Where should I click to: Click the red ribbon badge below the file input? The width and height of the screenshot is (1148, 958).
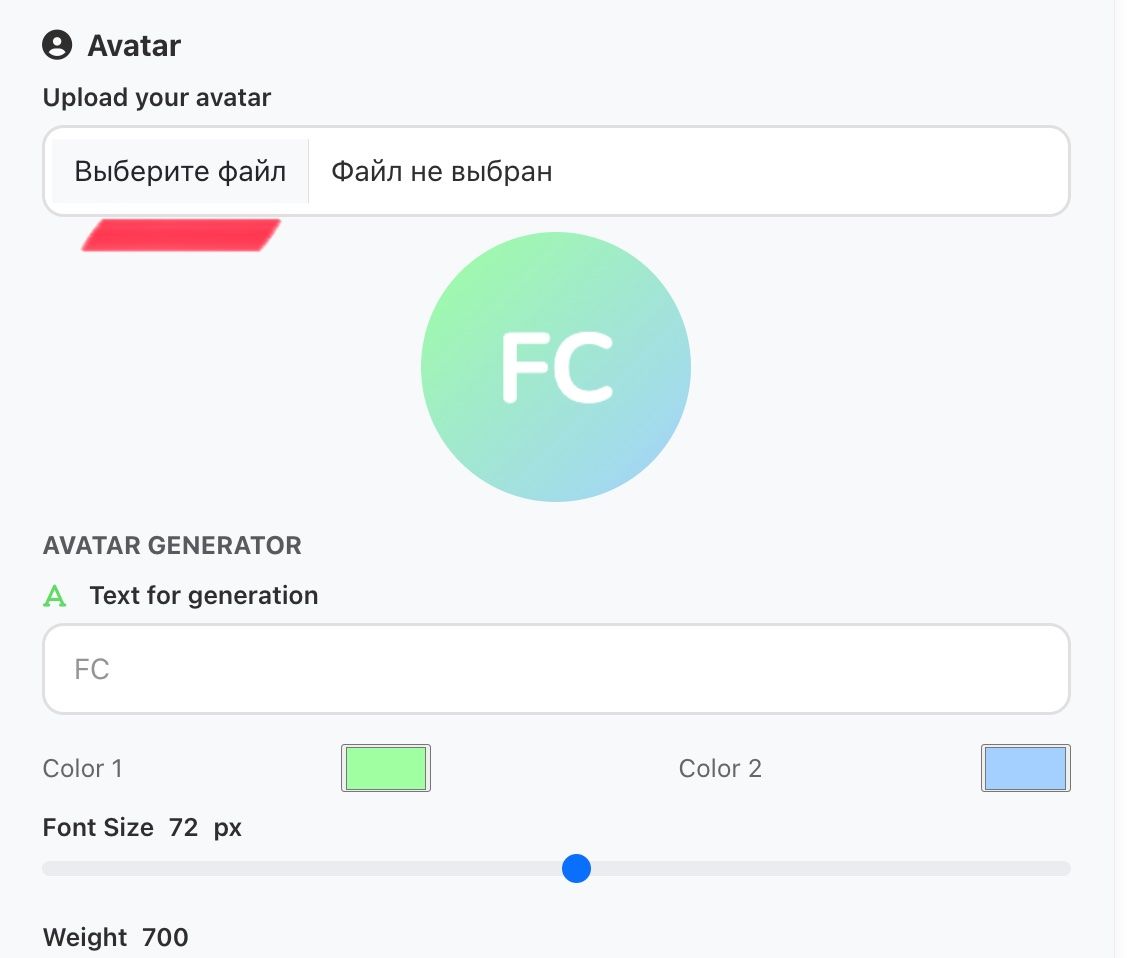point(180,235)
